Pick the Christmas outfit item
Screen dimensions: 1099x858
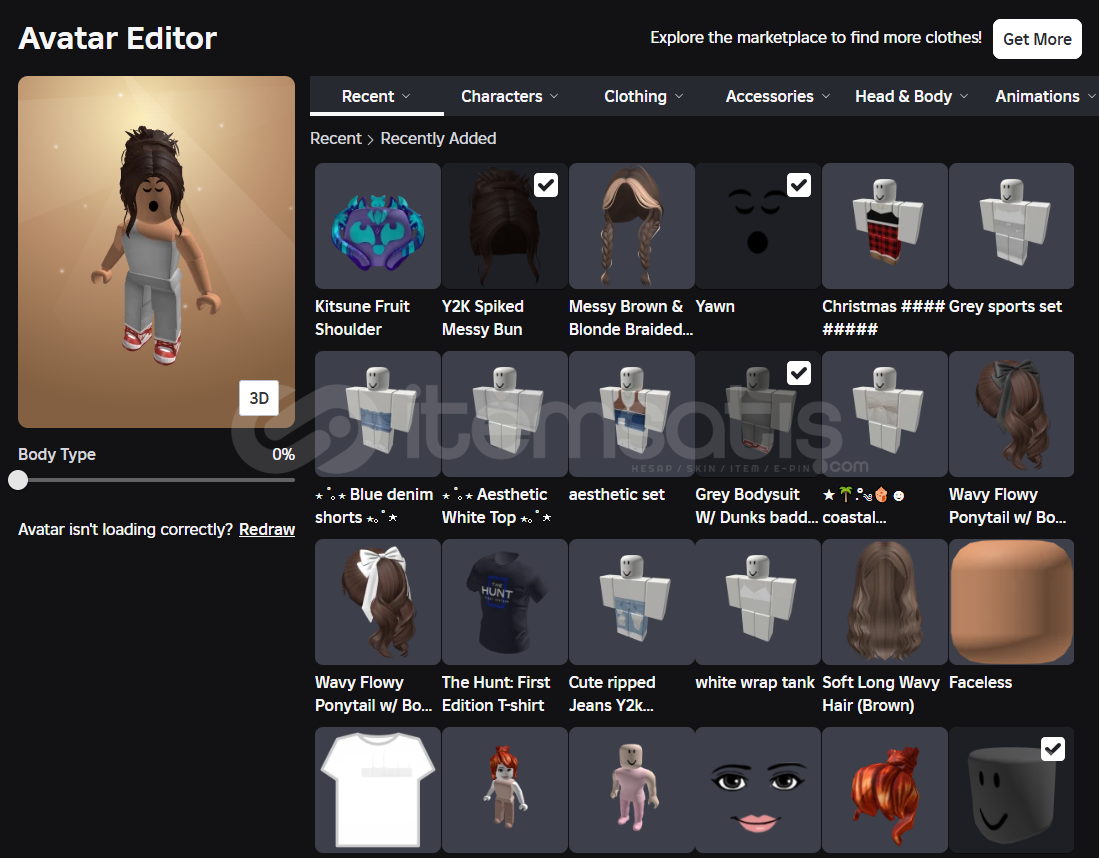coord(884,227)
